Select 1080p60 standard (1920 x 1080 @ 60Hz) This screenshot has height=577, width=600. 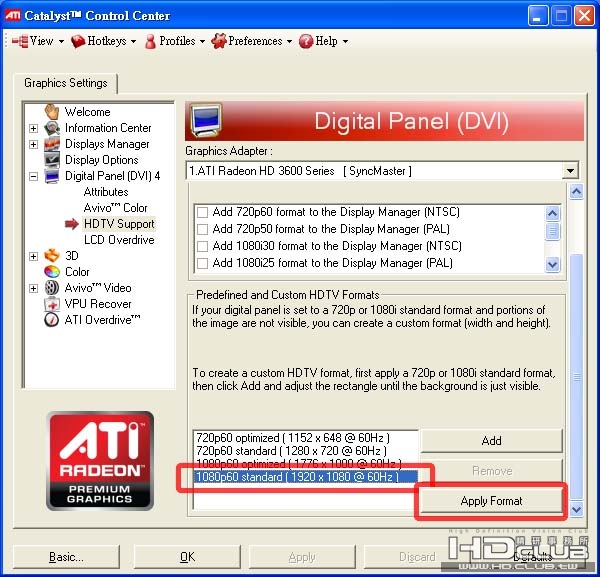pos(305,477)
